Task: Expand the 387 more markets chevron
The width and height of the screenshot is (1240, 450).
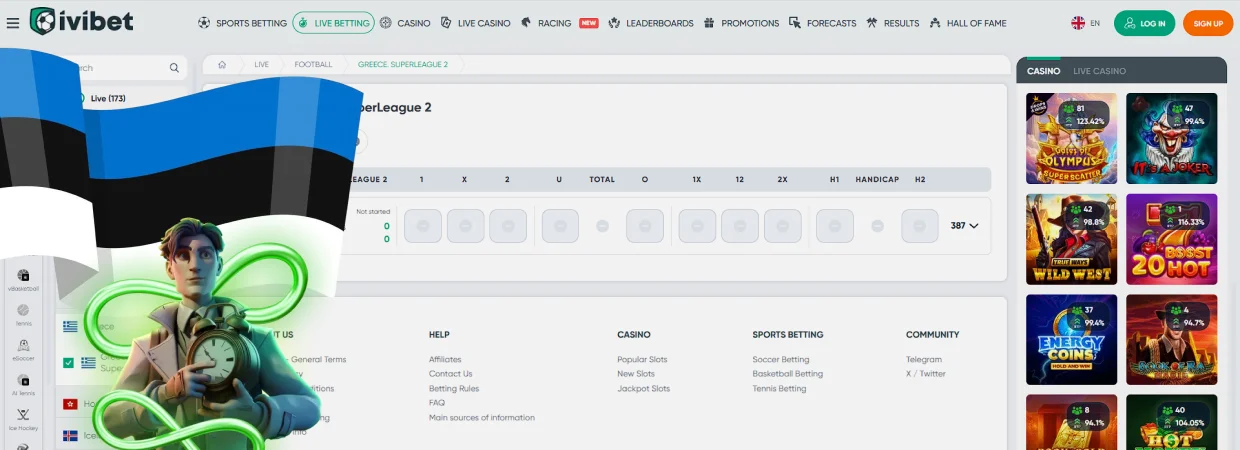Action: 974,226
